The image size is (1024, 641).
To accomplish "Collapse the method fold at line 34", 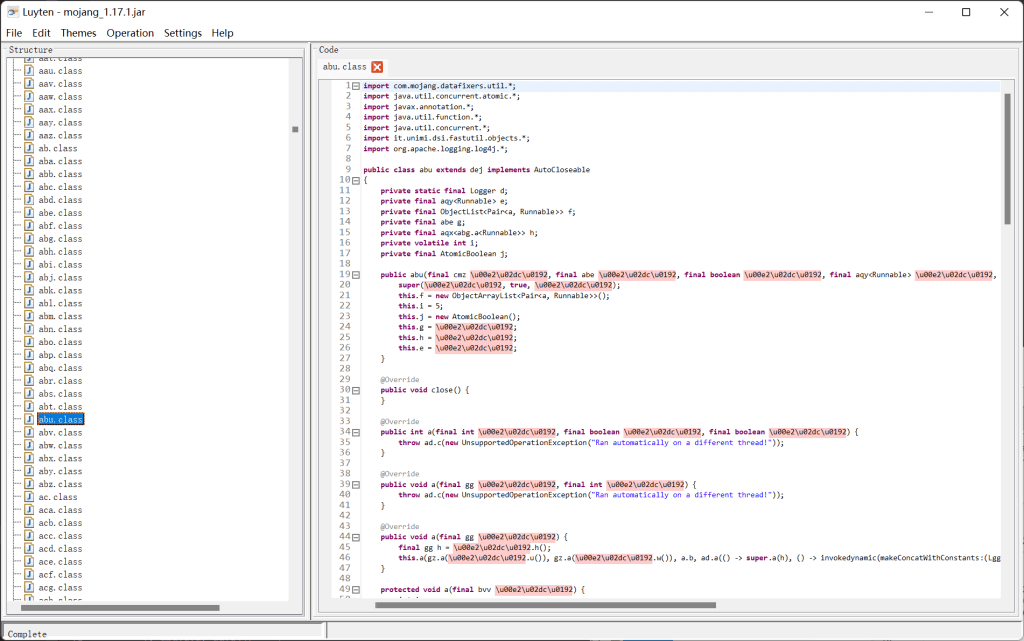I will pos(356,429).
